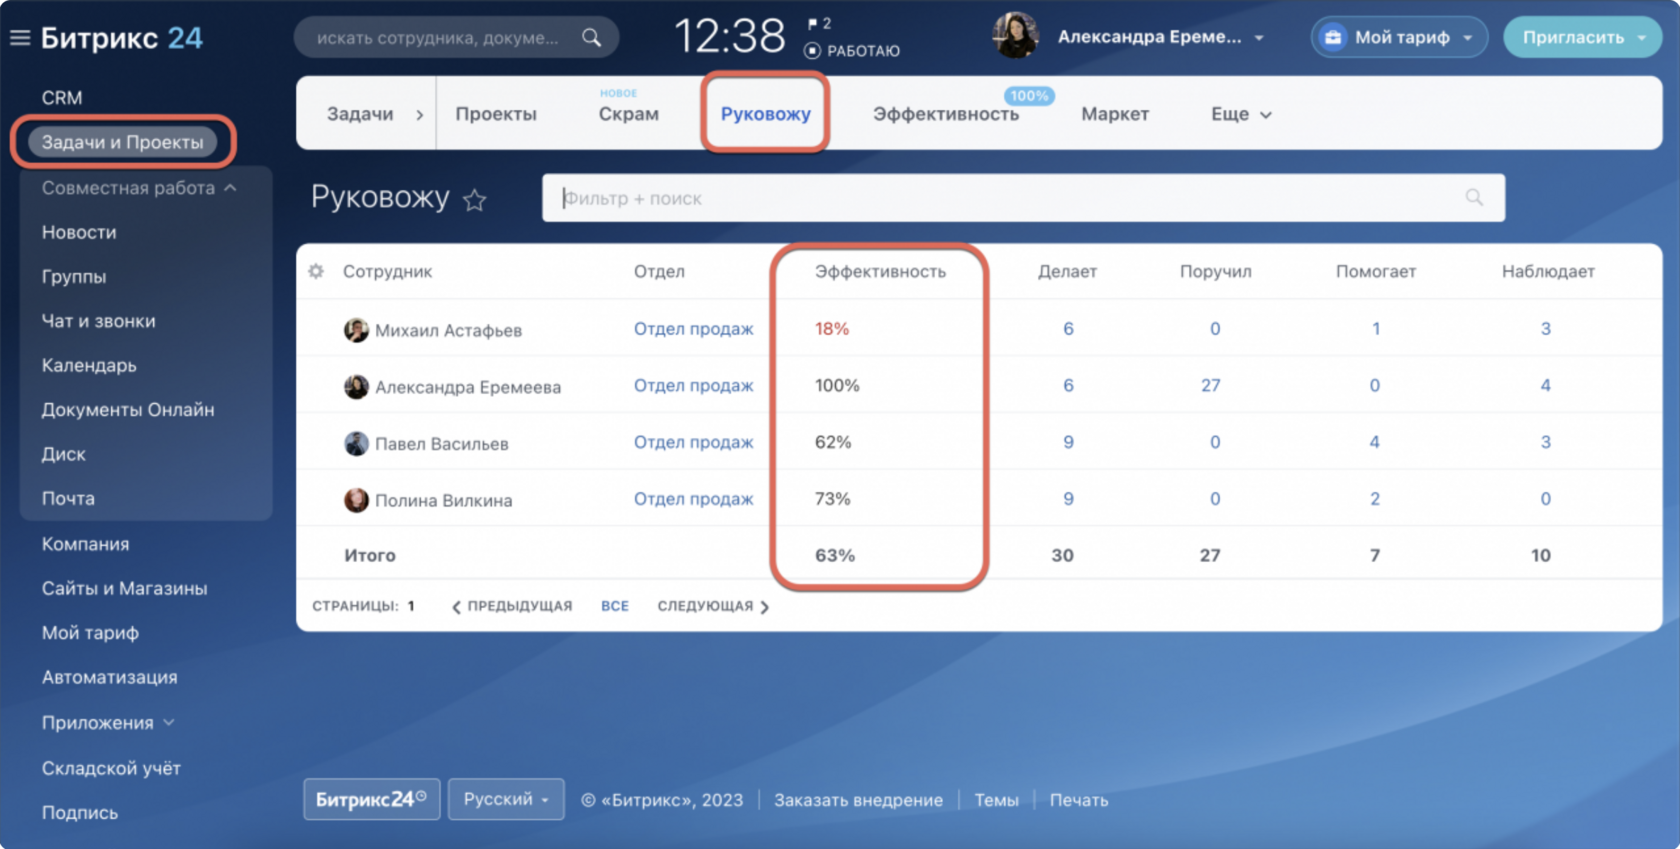Go to the СЛЕДУЮЩАЯ page
Viewport: 1680px width, 849px height.
713,606
